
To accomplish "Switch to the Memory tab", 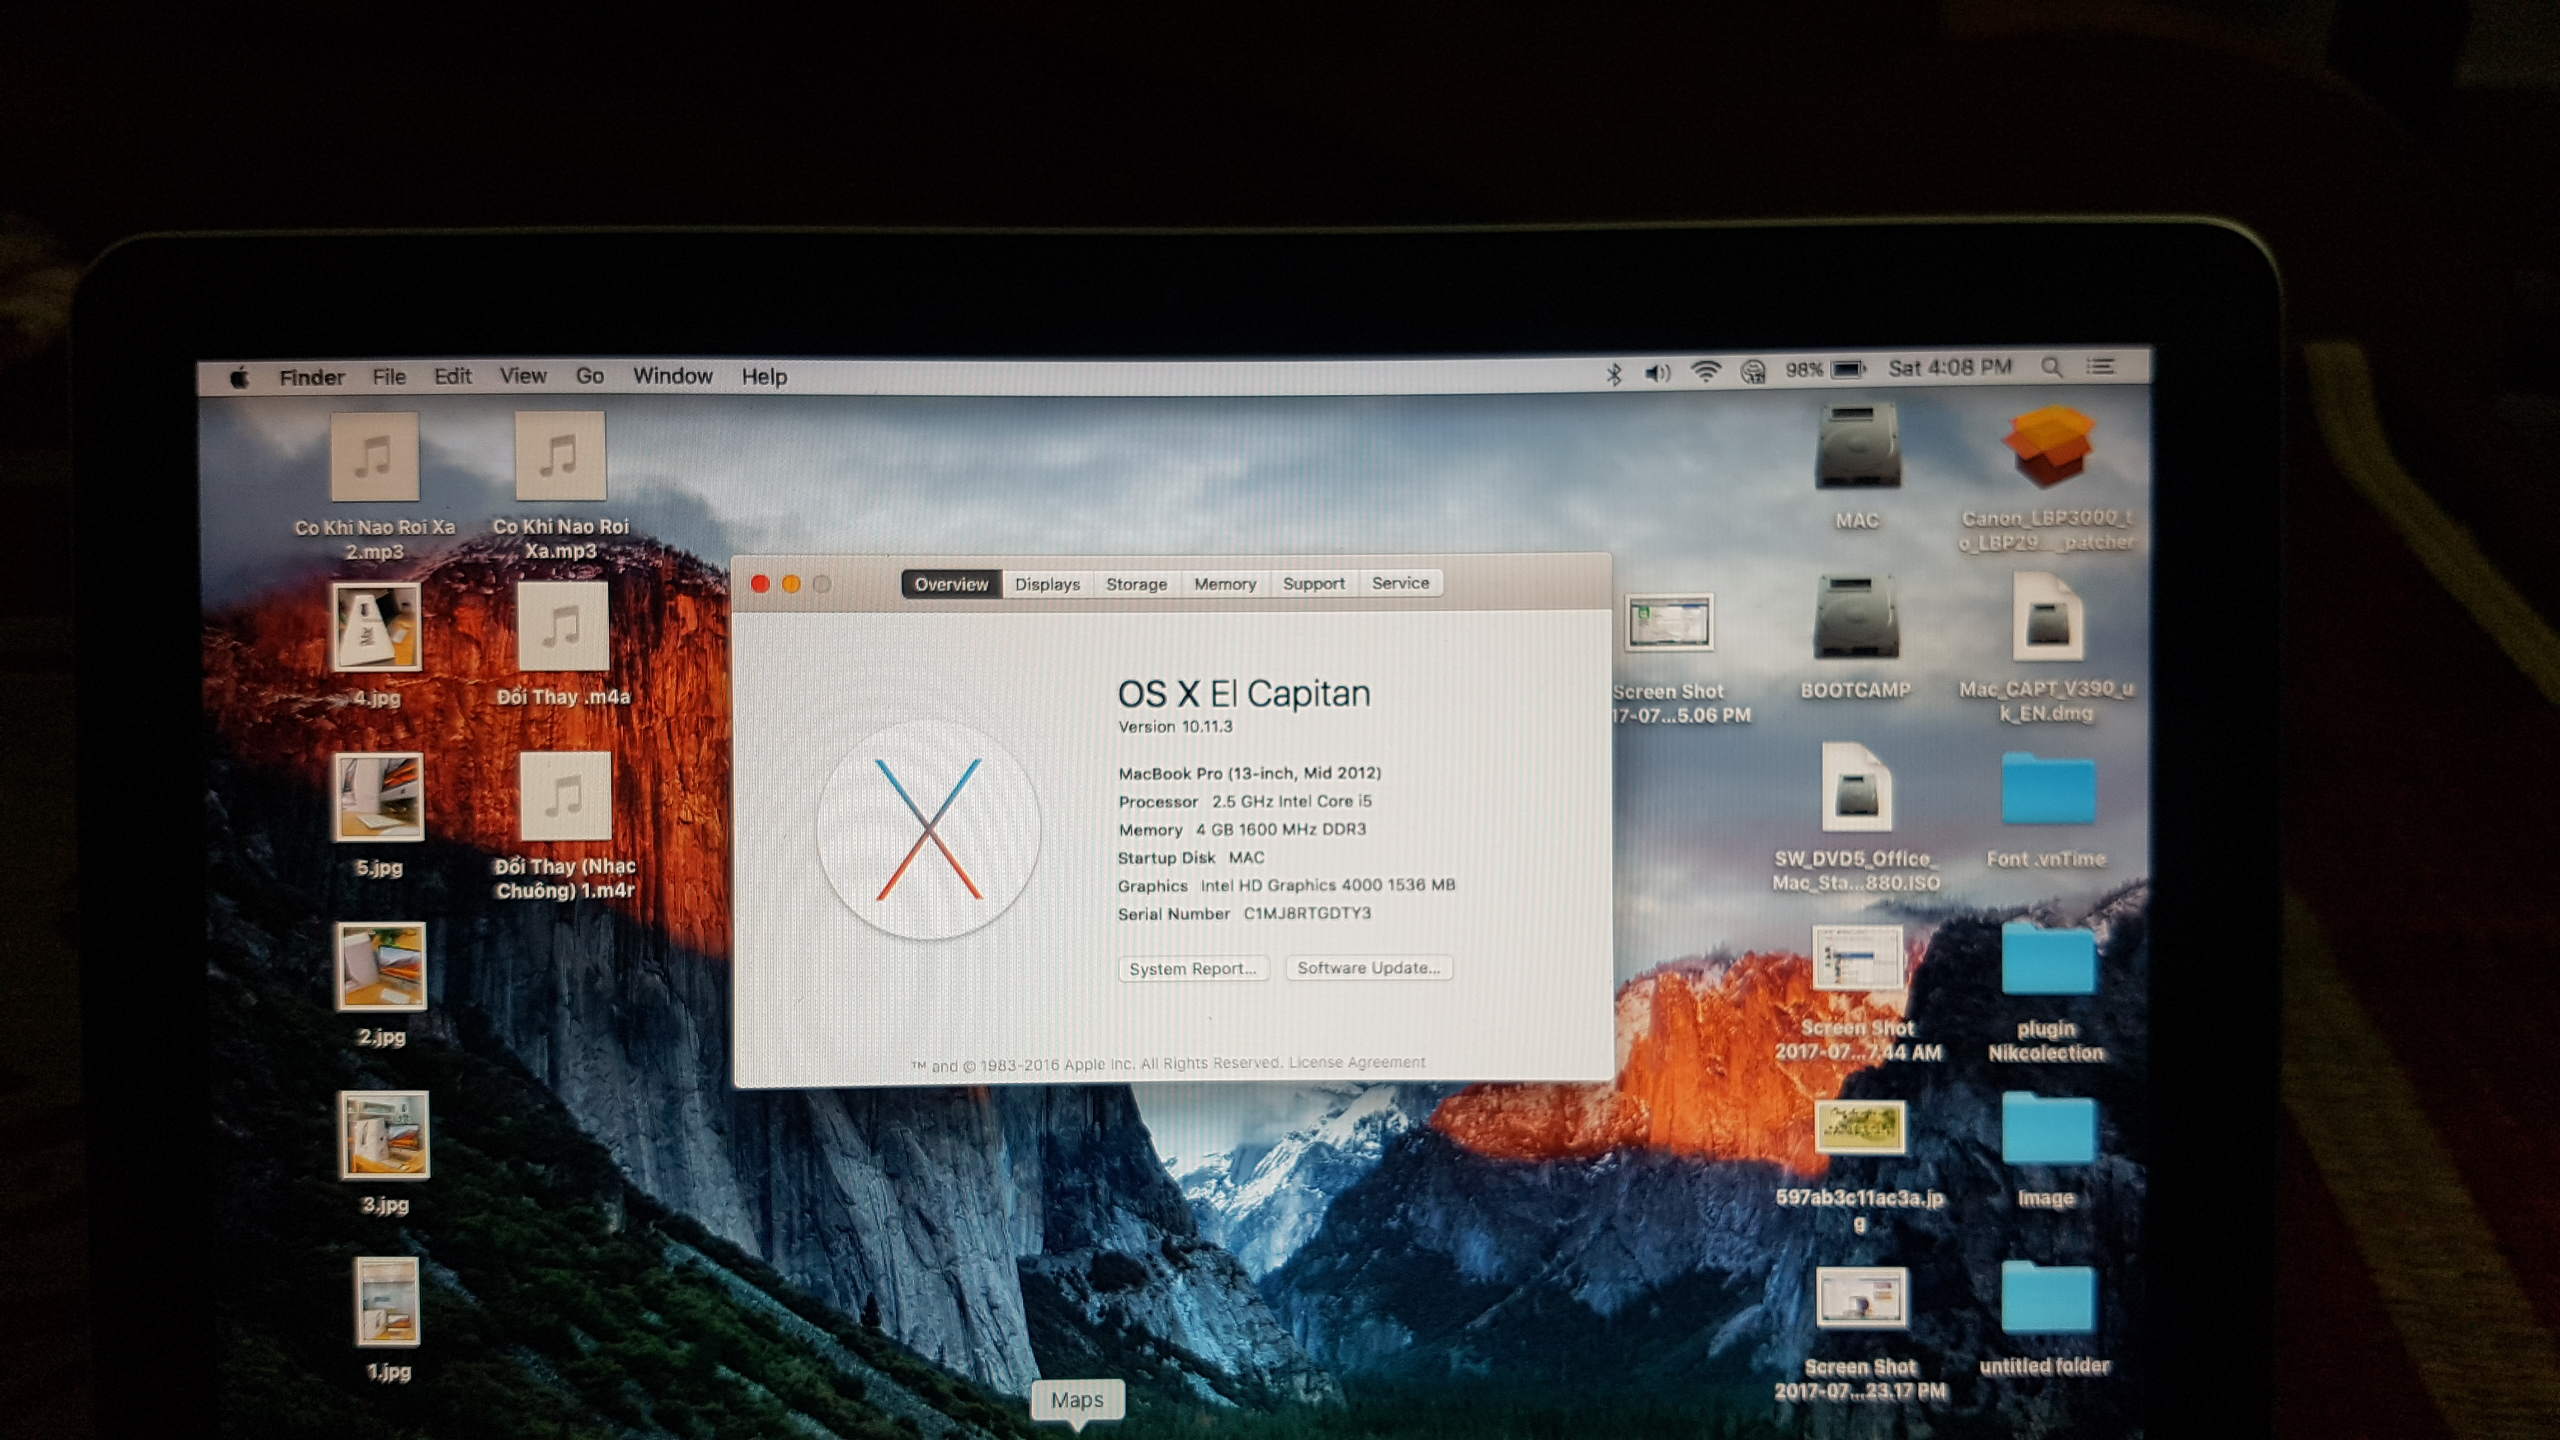I will [1224, 584].
